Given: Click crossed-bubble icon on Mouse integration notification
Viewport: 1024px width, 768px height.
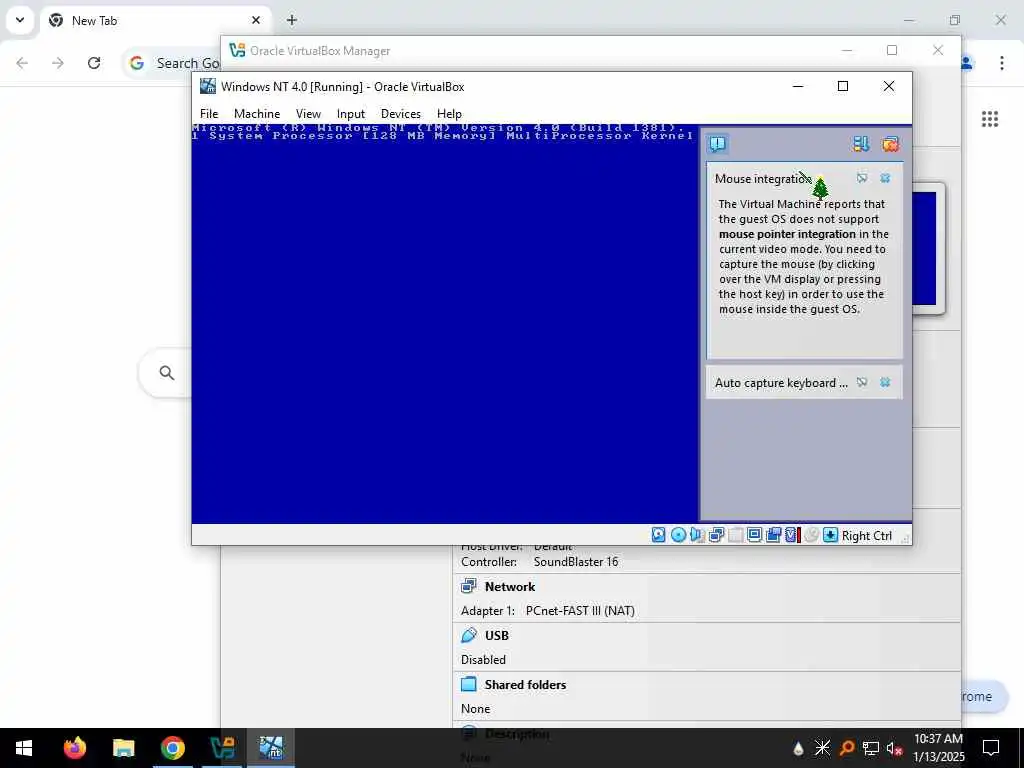Looking at the screenshot, I should [862, 178].
